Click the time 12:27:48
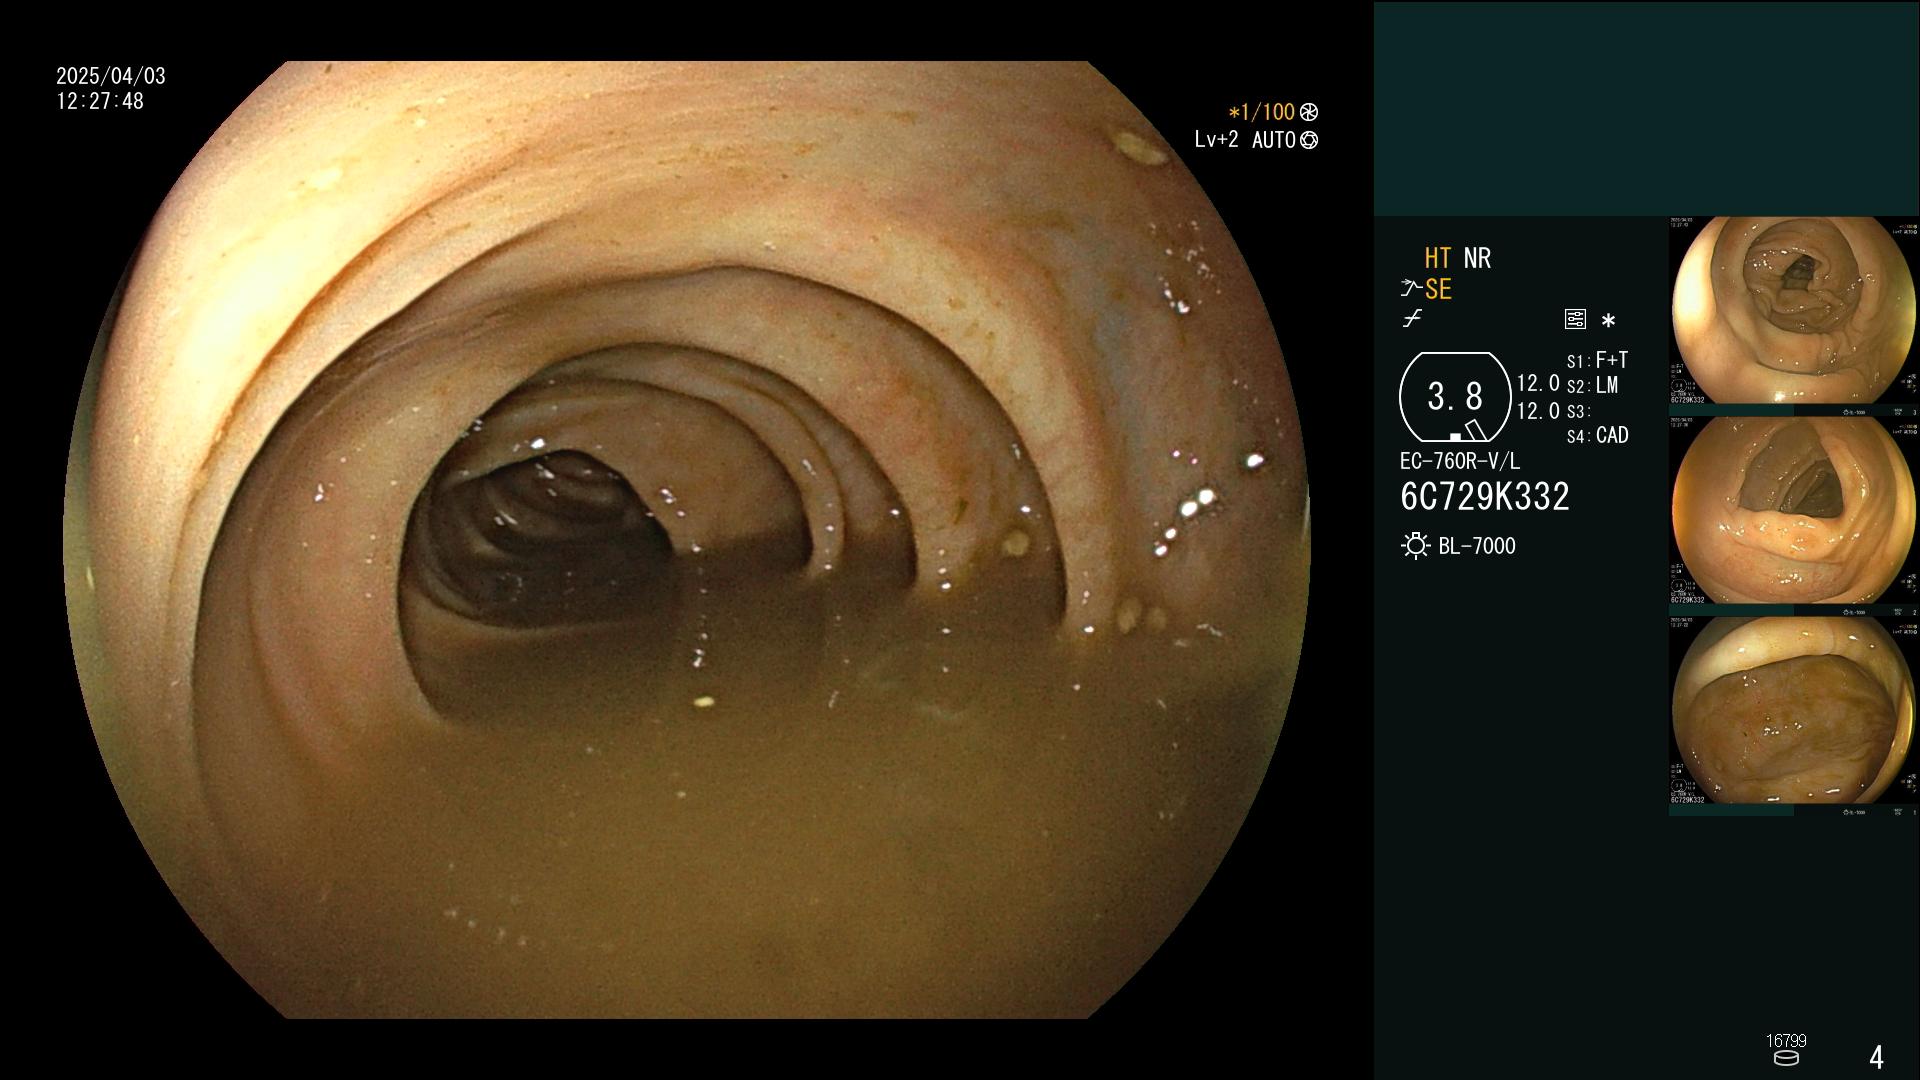 coord(100,101)
